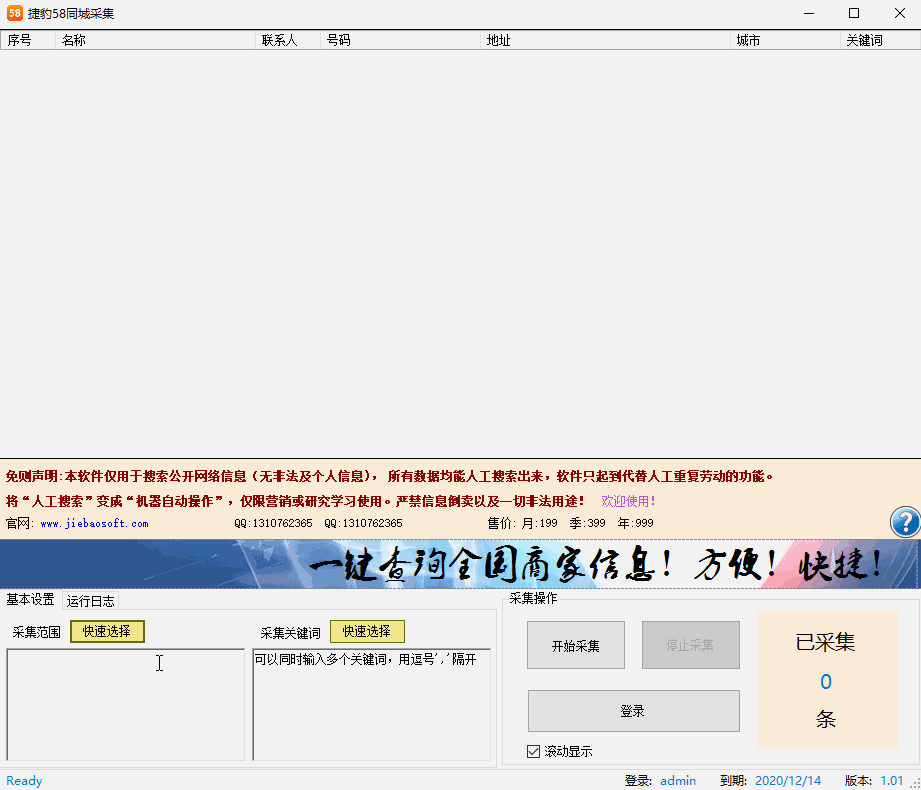Focus the 采集范围 text area
The image size is (921, 790).
[126, 704]
